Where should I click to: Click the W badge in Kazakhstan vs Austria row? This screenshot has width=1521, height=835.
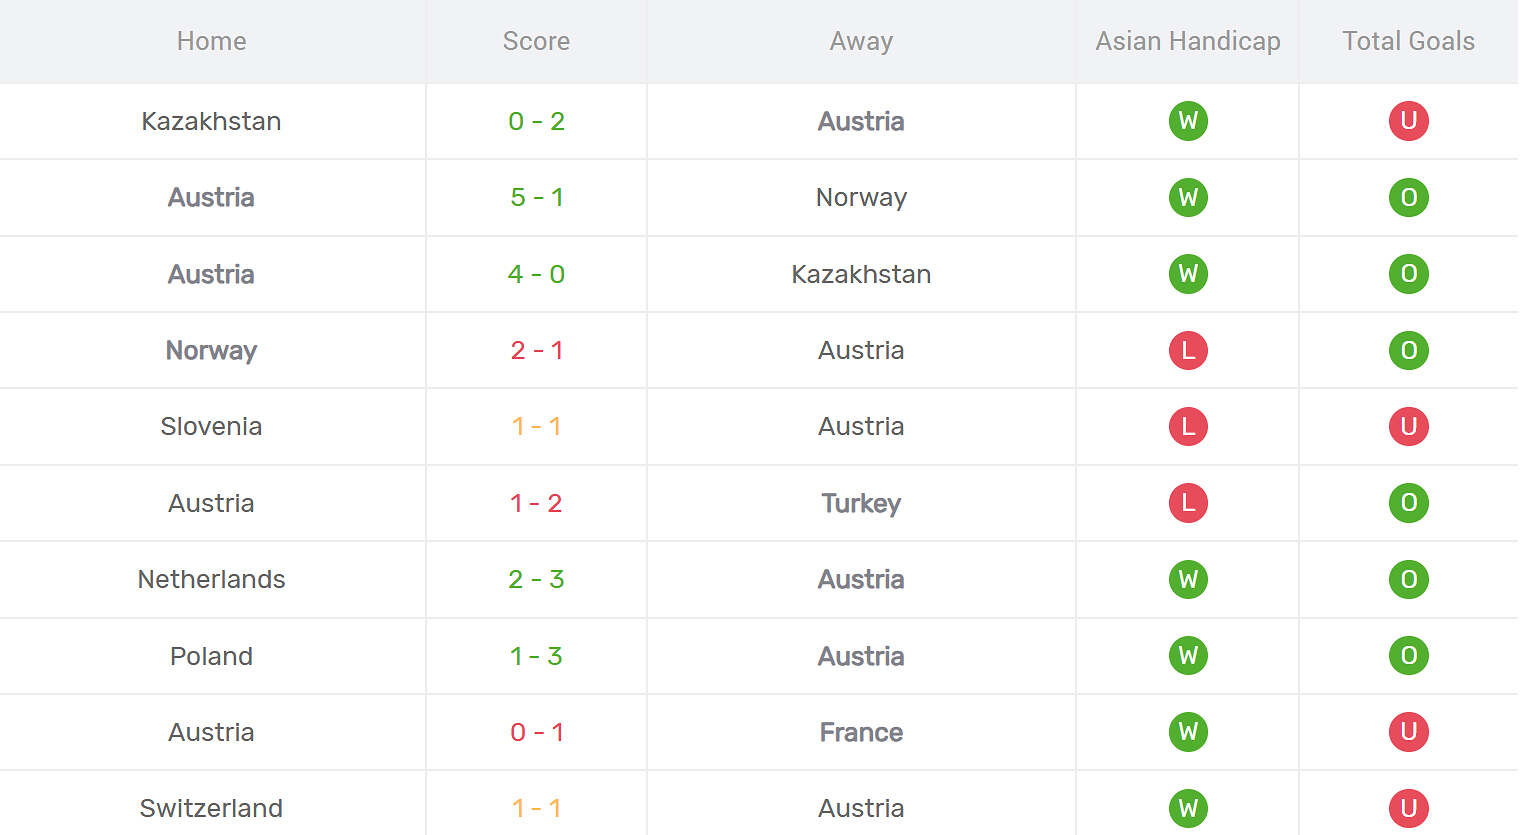click(x=1188, y=121)
